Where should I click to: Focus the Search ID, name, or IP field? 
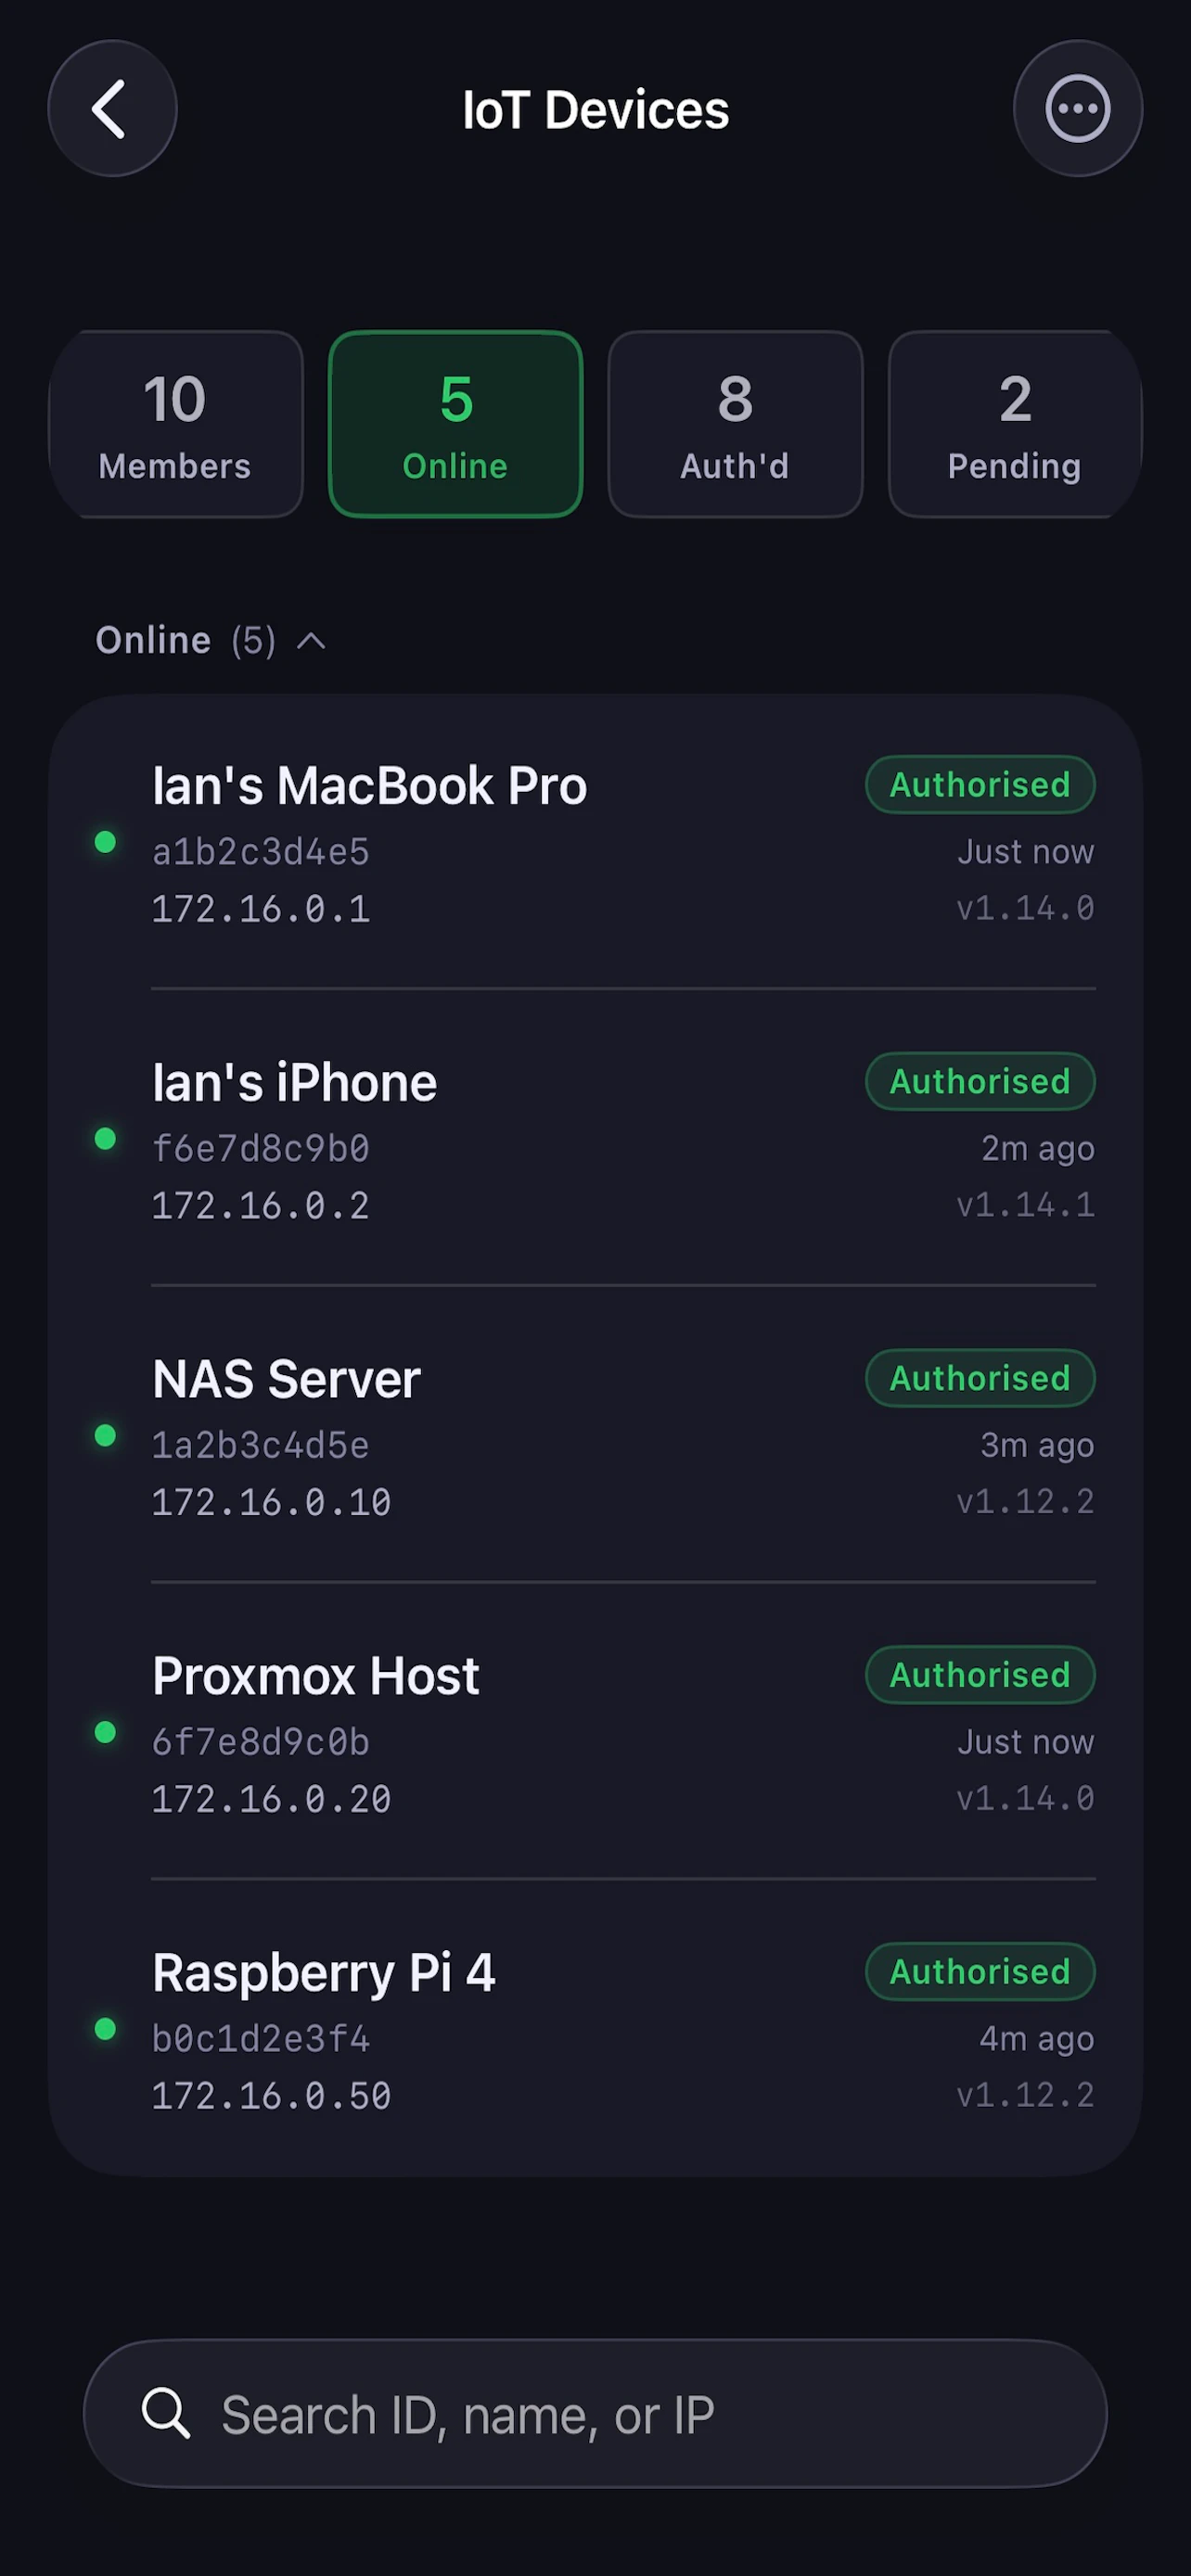coord(596,2413)
